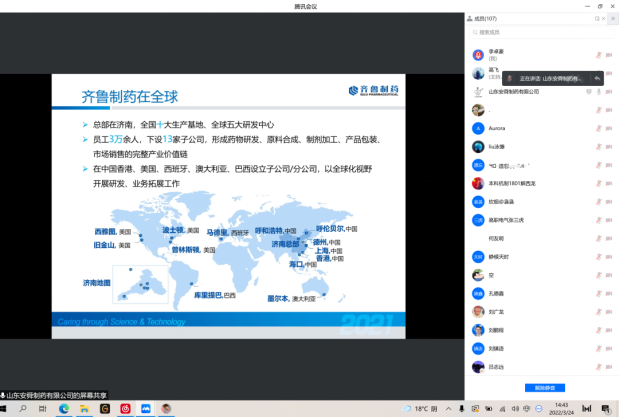Click the reply arrow in the speaking tooltip

coord(597,79)
